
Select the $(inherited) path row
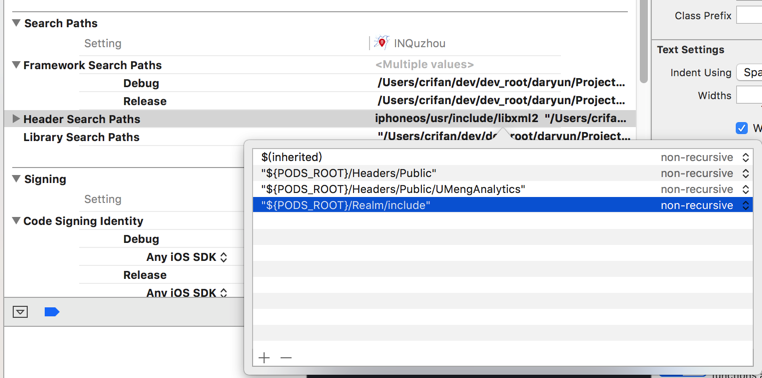pyautogui.click(x=502, y=157)
